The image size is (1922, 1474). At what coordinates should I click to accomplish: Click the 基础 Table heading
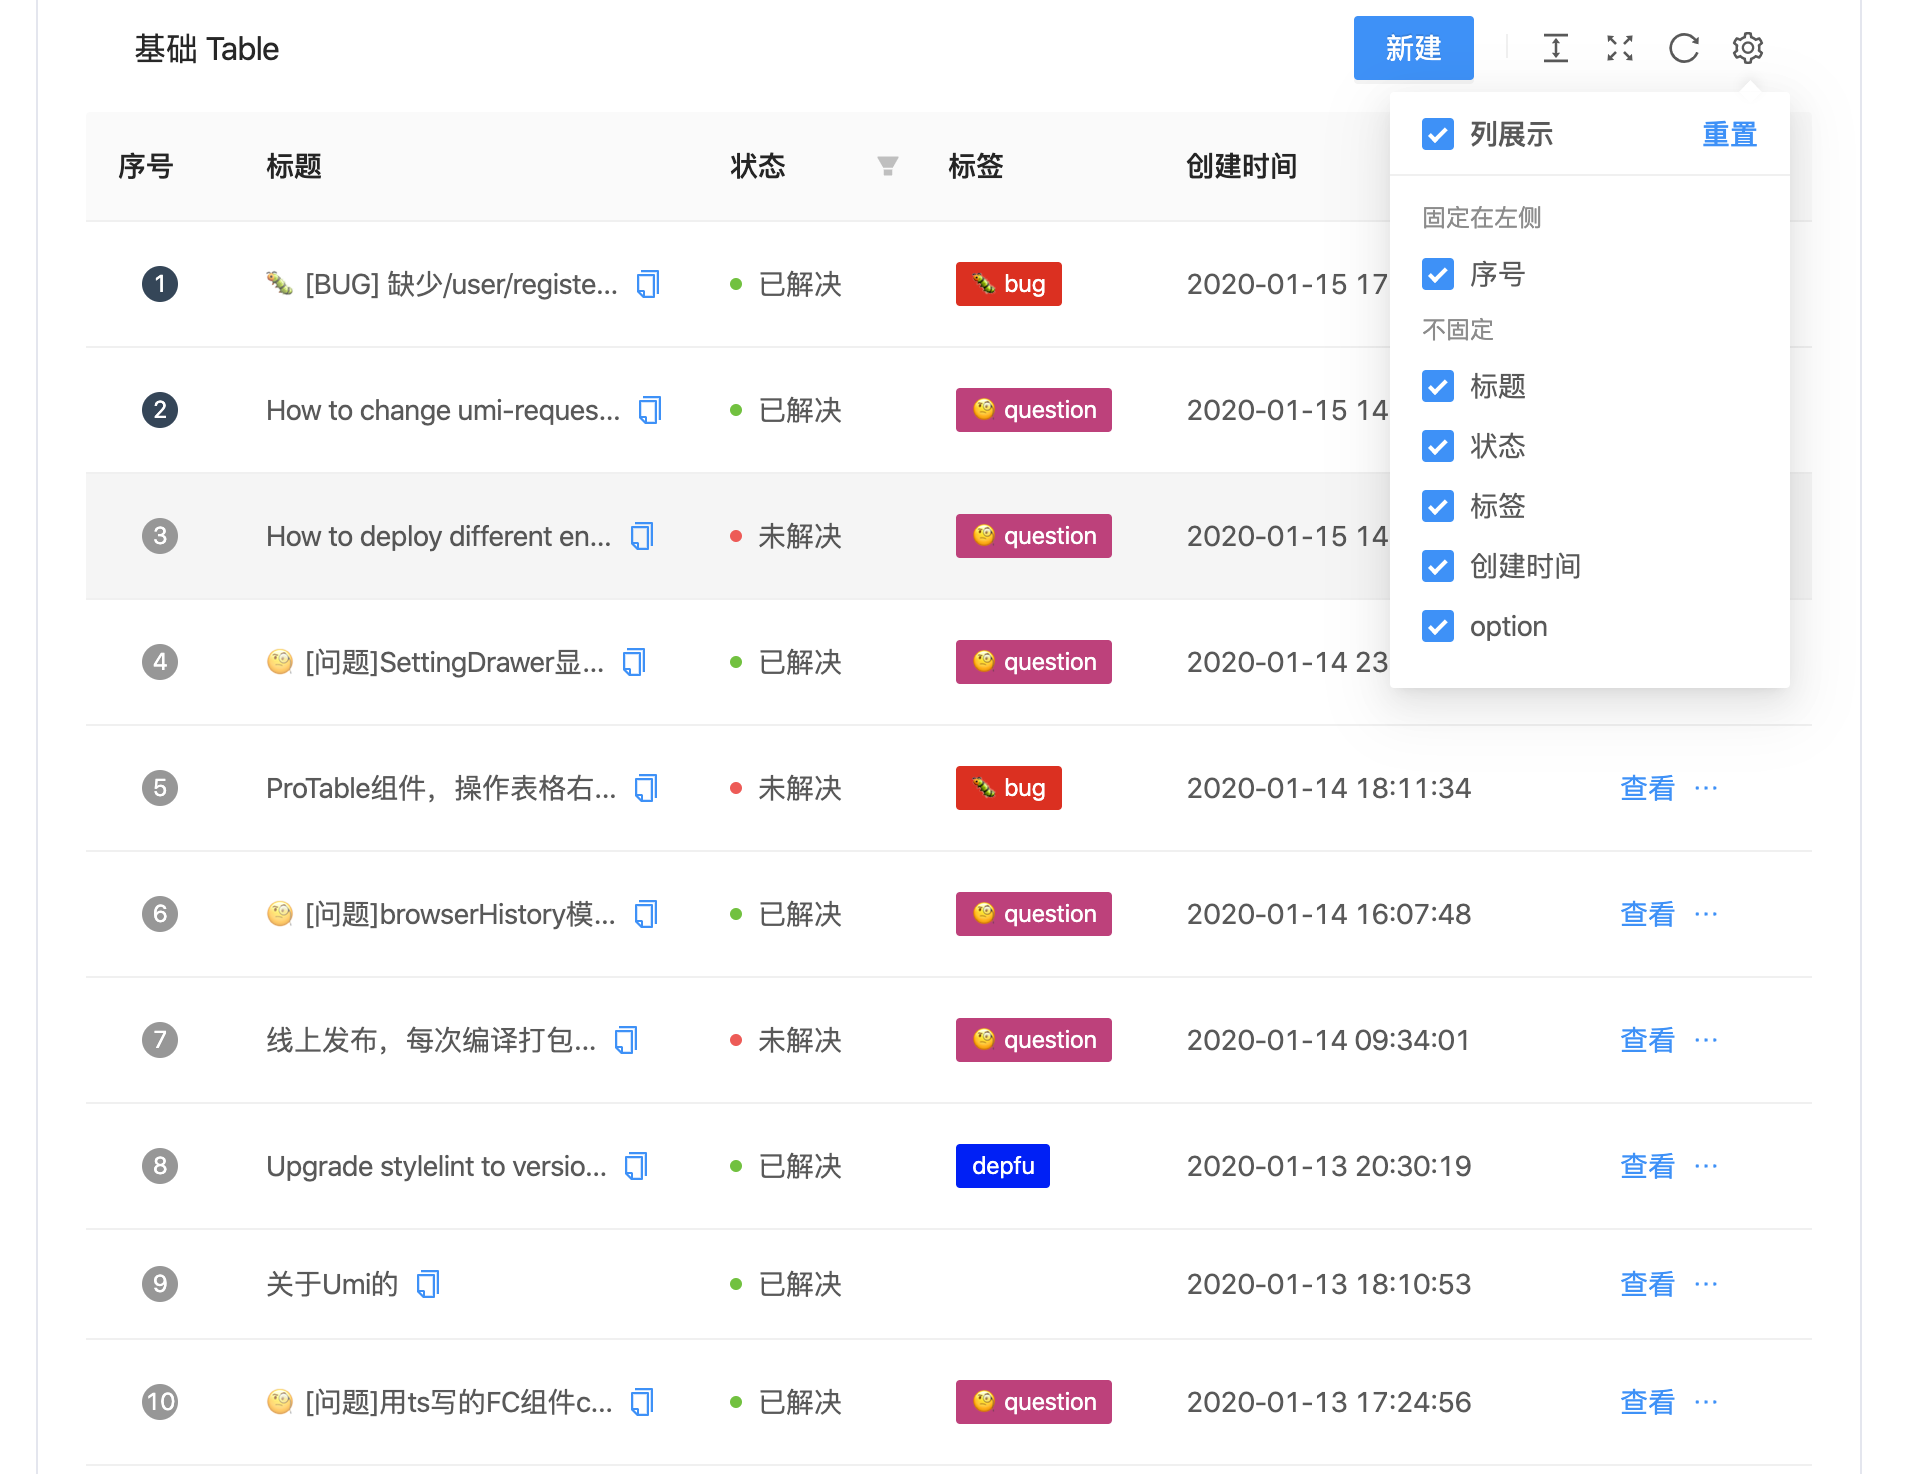(x=207, y=48)
